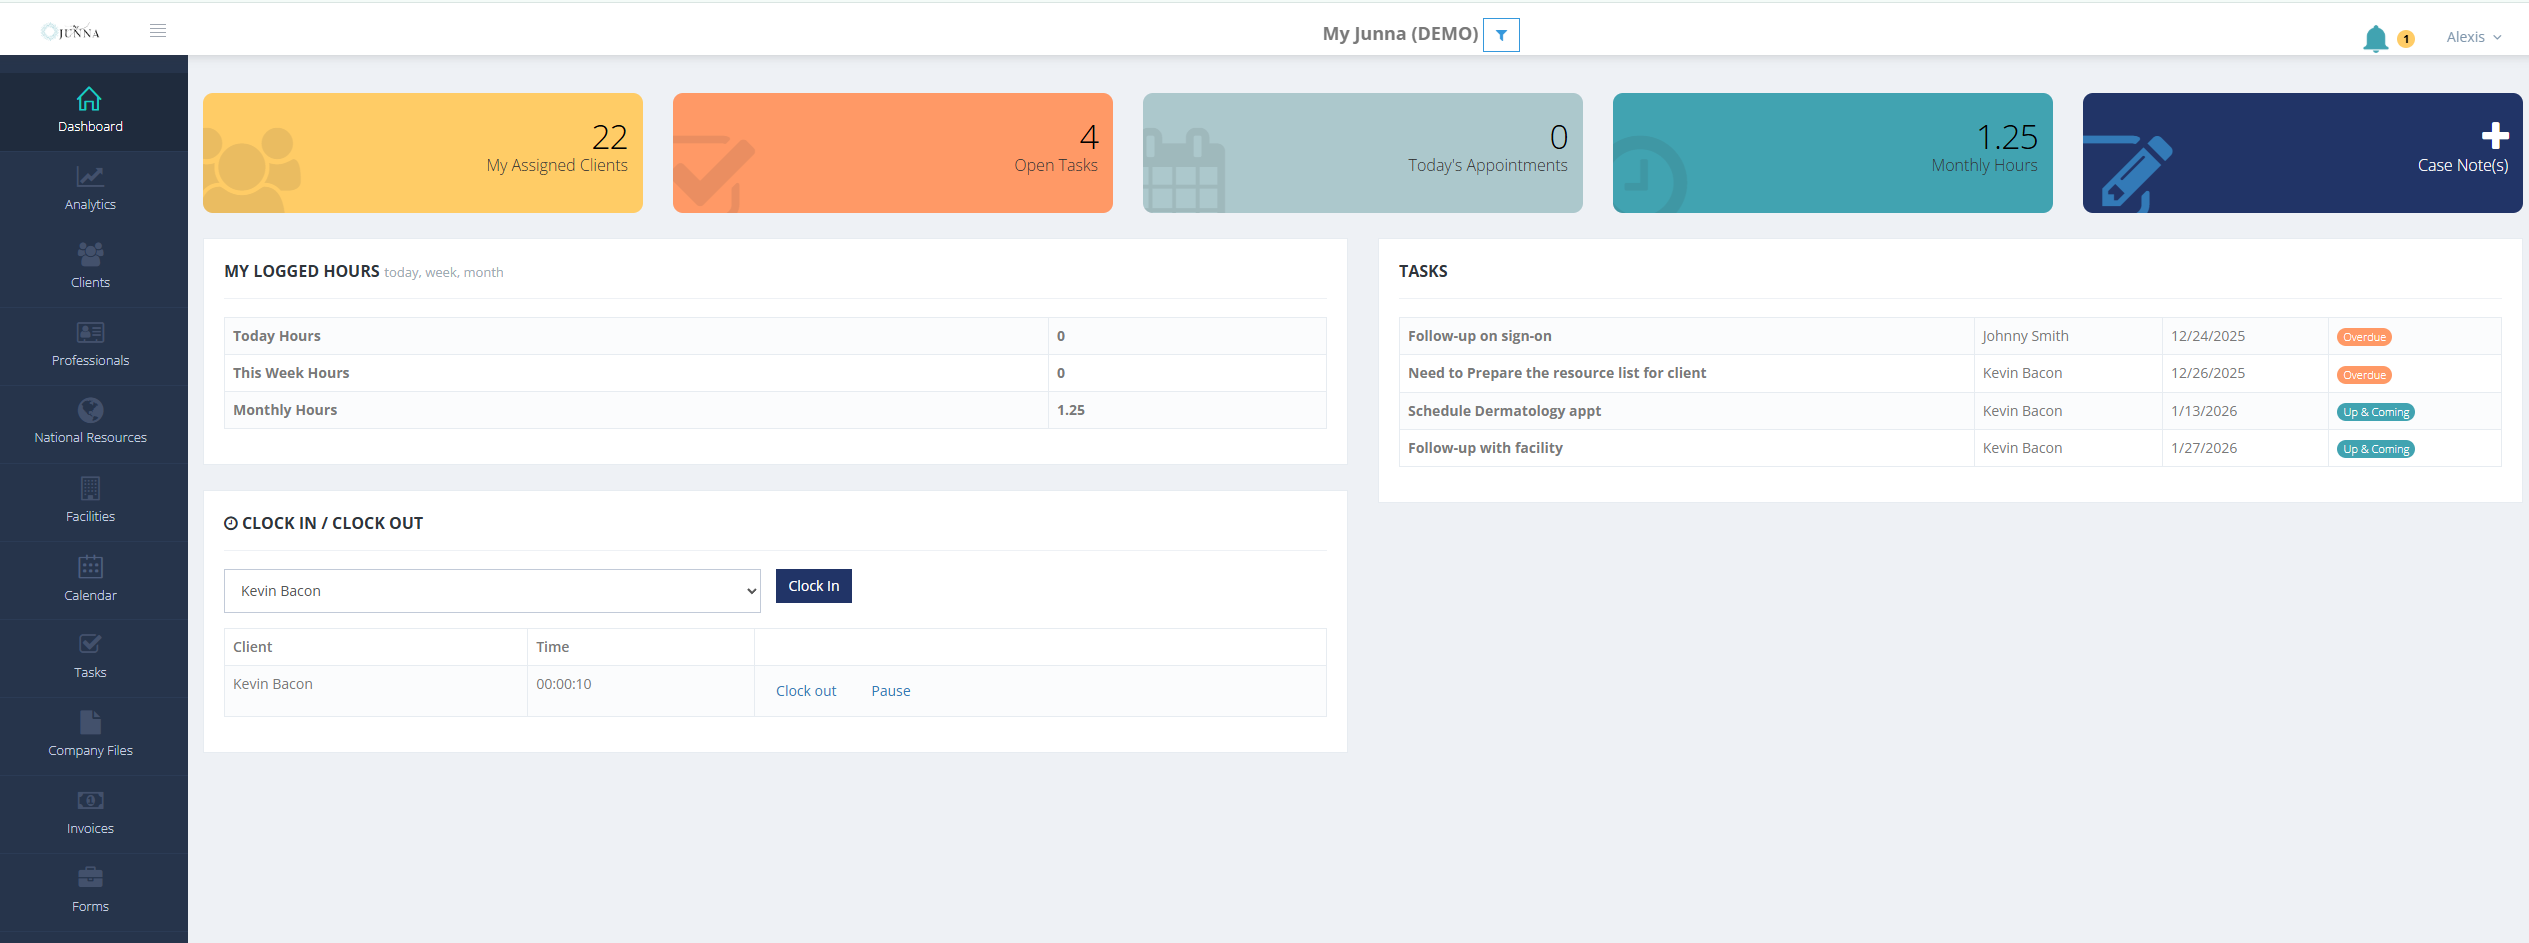
Task: Click the Pause link
Action: click(x=891, y=691)
